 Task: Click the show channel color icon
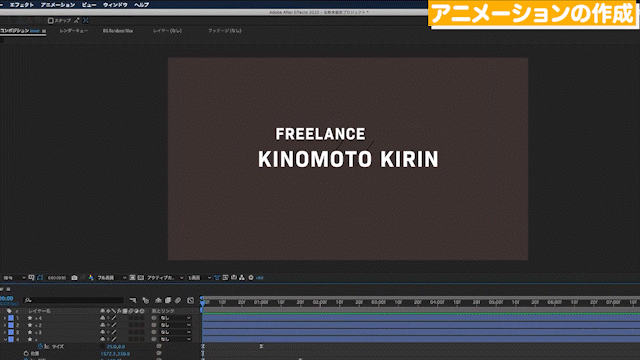pos(91,278)
